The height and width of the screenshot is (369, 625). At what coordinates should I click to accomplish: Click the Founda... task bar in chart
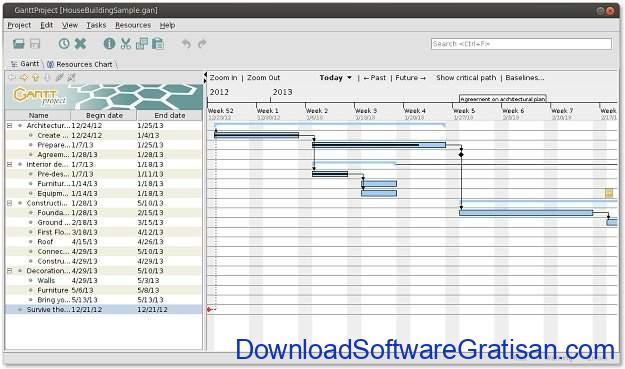[526, 213]
